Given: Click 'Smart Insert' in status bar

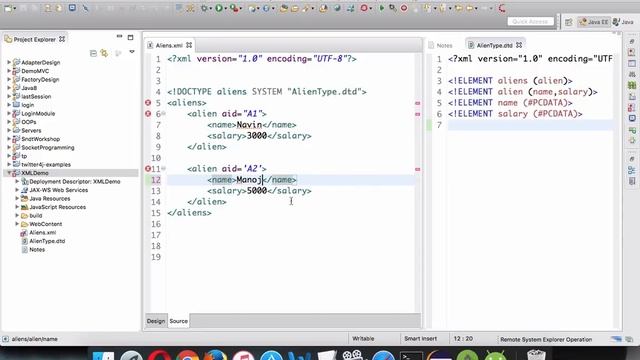Looking at the screenshot, I should click(420, 338).
